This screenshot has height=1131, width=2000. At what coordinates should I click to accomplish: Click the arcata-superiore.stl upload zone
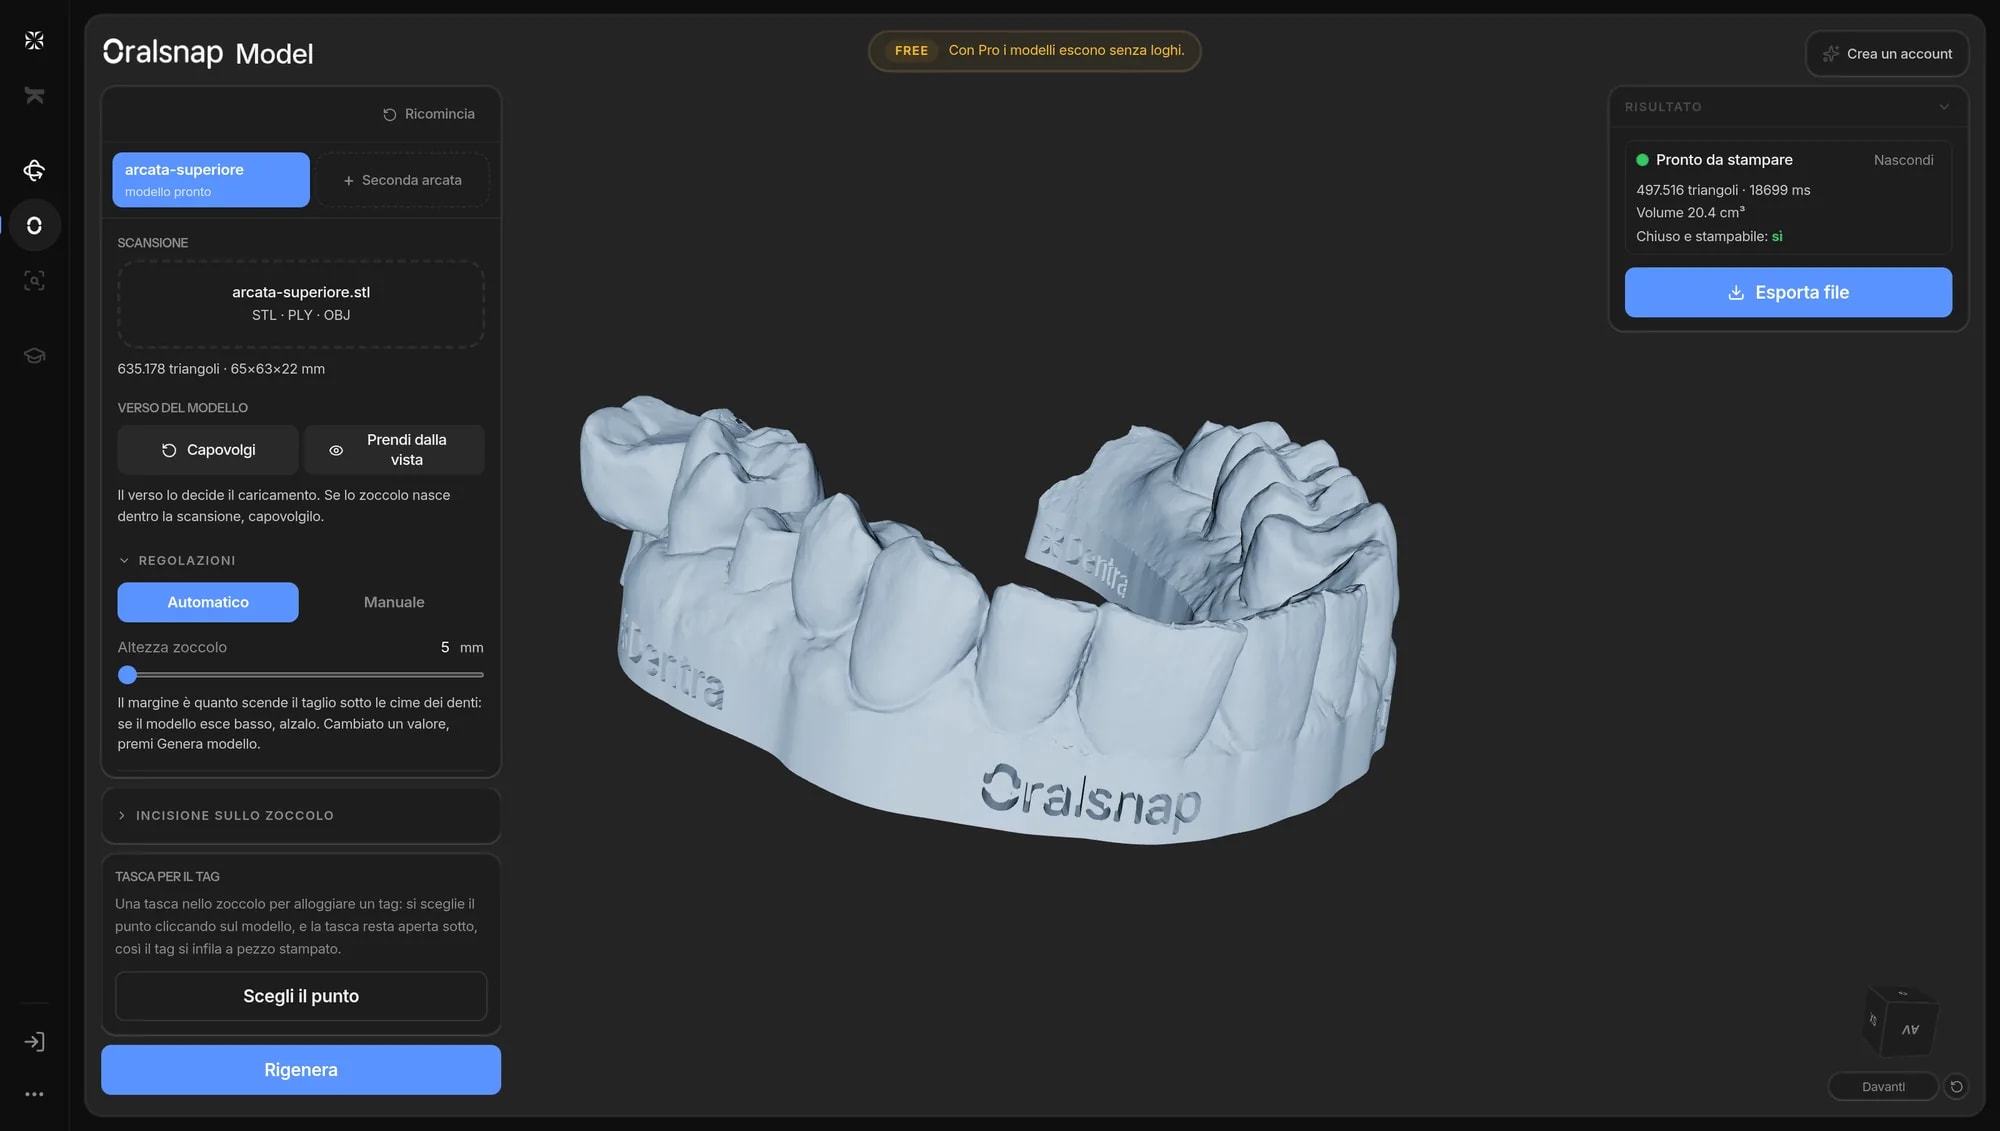(301, 303)
